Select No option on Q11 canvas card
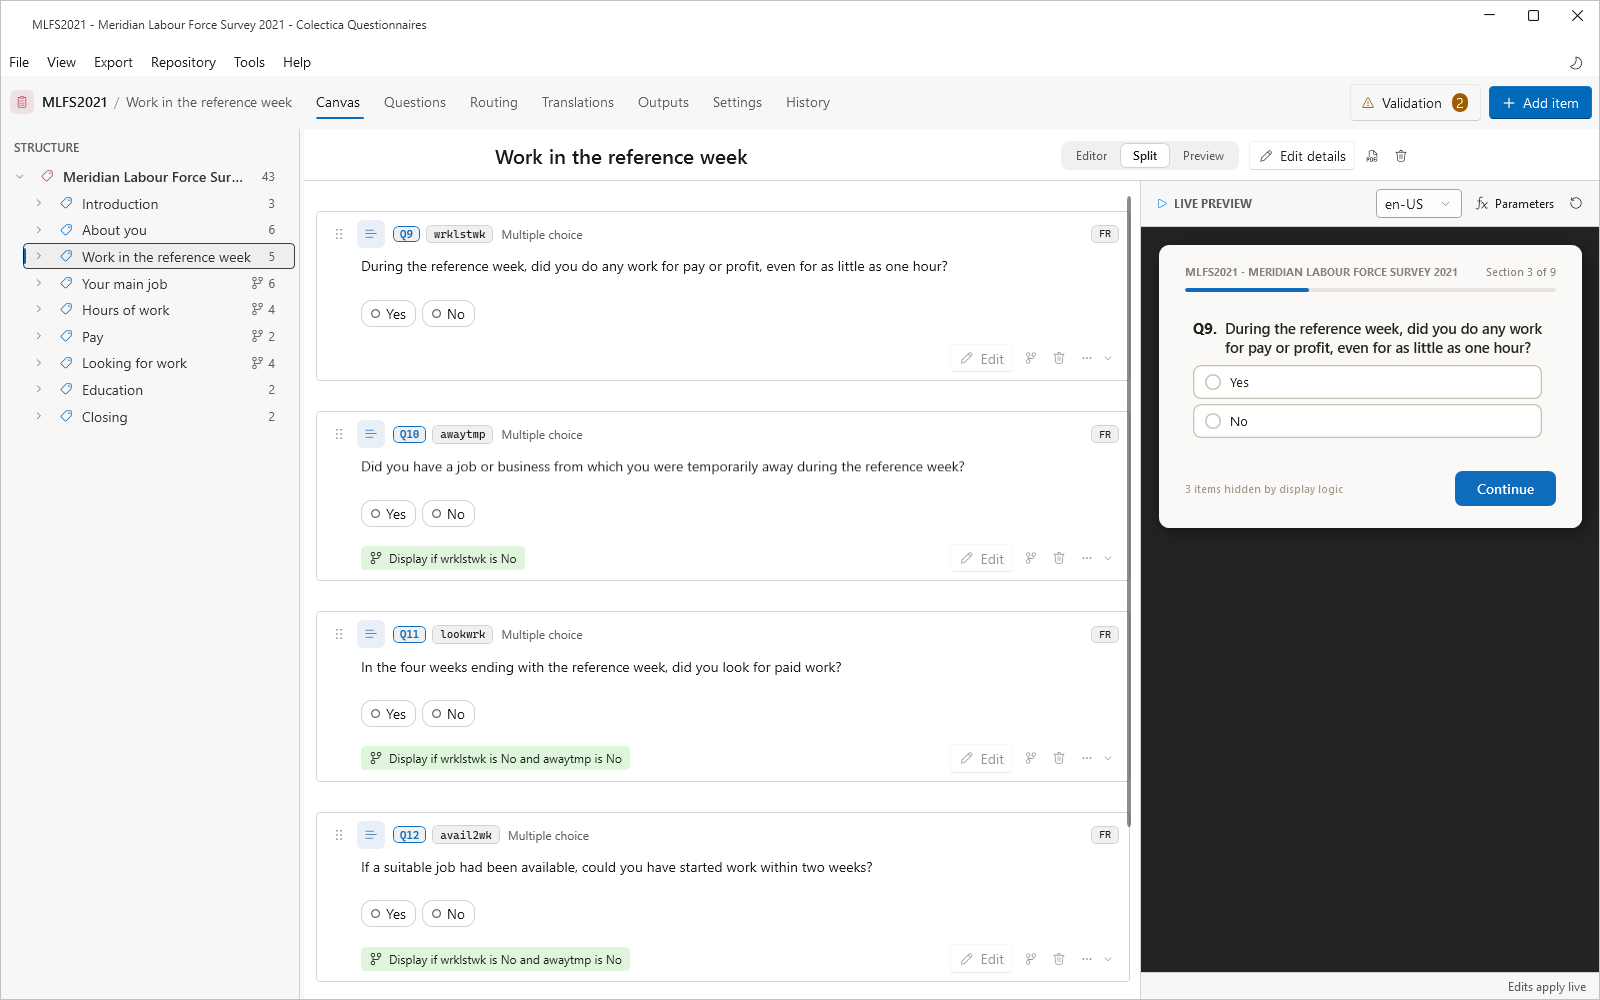1600x1000 pixels. pyautogui.click(x=448, y=714)
